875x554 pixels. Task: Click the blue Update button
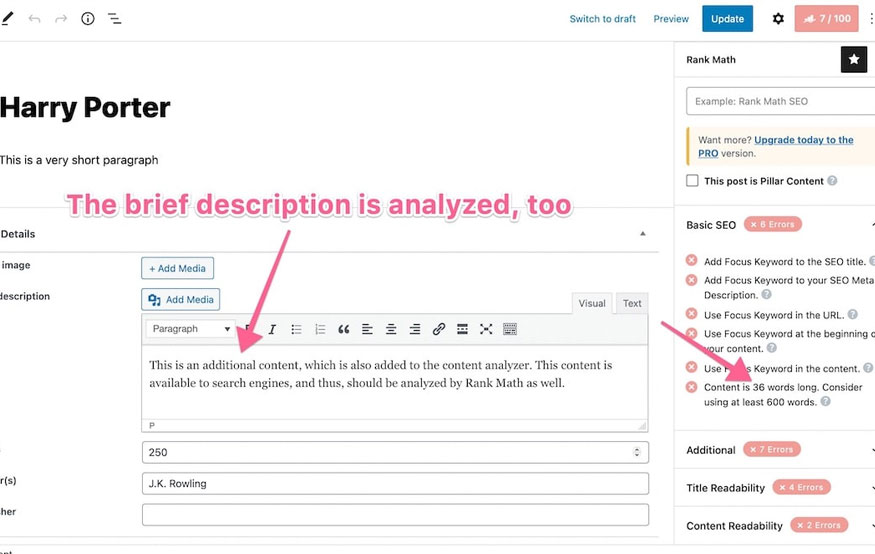pyautogui.click(x=727, y=19)
